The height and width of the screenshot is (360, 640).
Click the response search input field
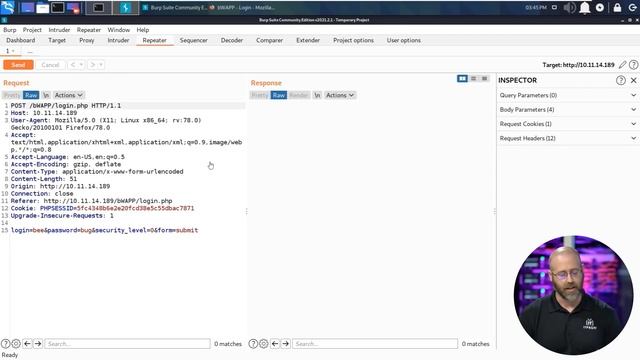pyautogui.click(x=375, y=344)
